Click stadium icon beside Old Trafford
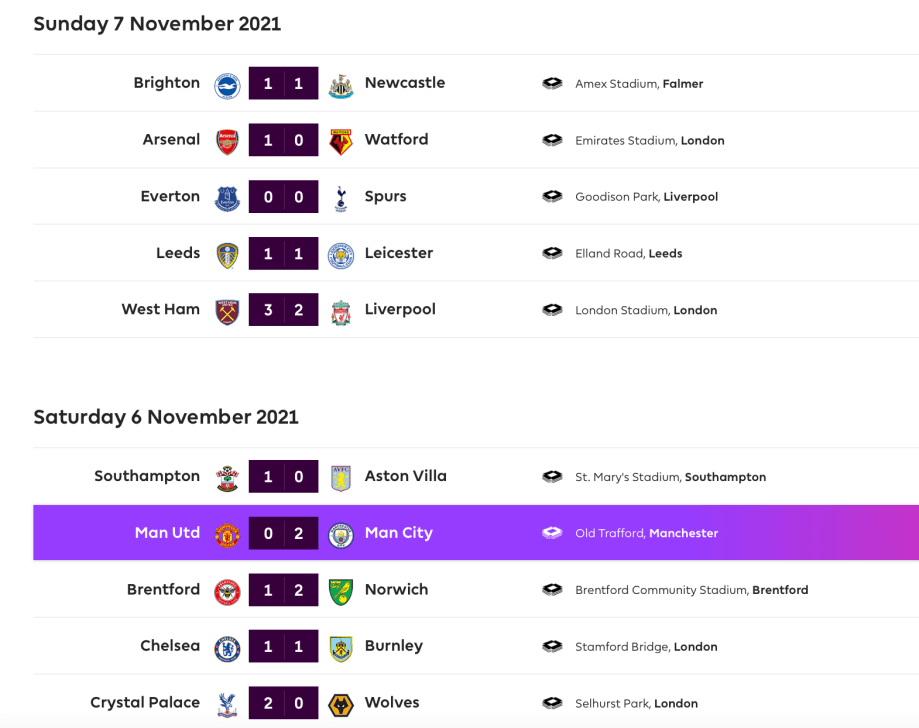Image resolution: width=919 pixels, height=728 pixels. (552, 534)
